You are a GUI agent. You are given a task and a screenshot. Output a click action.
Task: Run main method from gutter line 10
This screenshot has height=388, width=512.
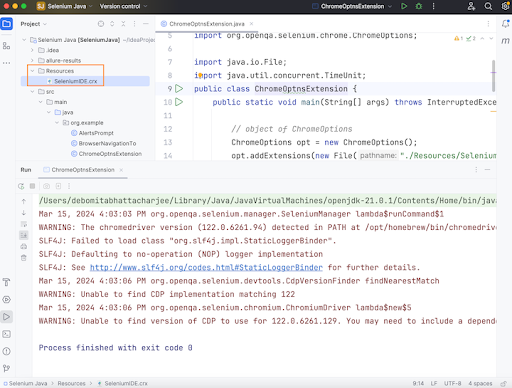(x=179, y=102)
